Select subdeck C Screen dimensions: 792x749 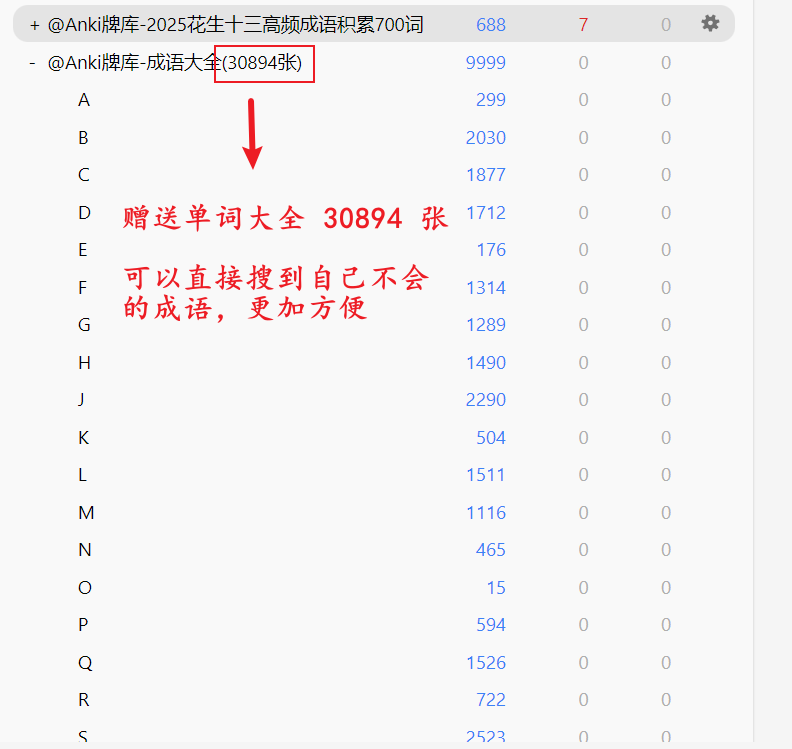pyautogui.click(x=84, y=175)
